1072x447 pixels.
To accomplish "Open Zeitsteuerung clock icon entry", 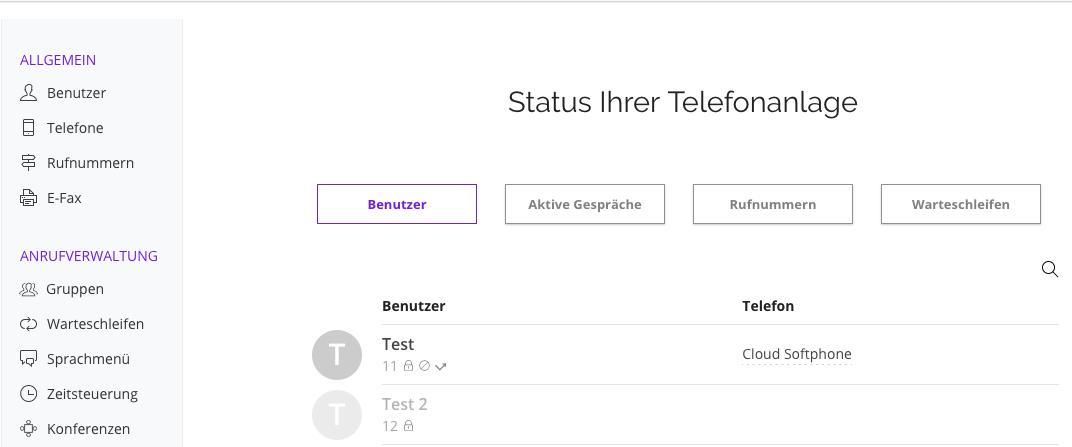I will click(79, 394).
